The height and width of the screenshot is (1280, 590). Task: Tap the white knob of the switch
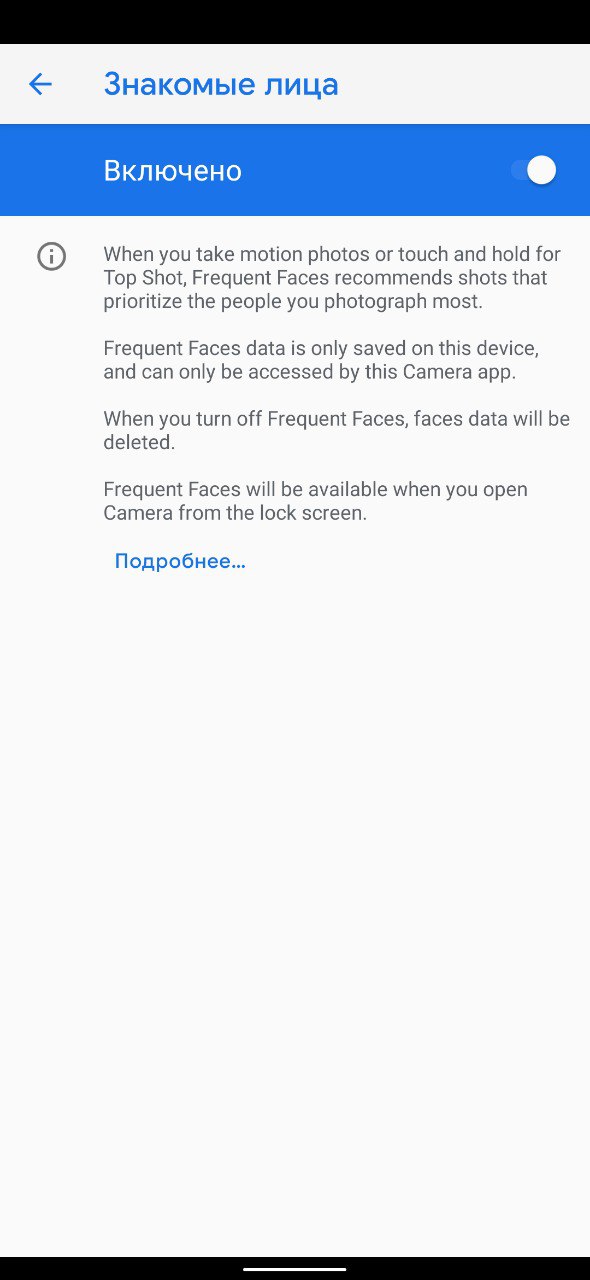(541, 170)
